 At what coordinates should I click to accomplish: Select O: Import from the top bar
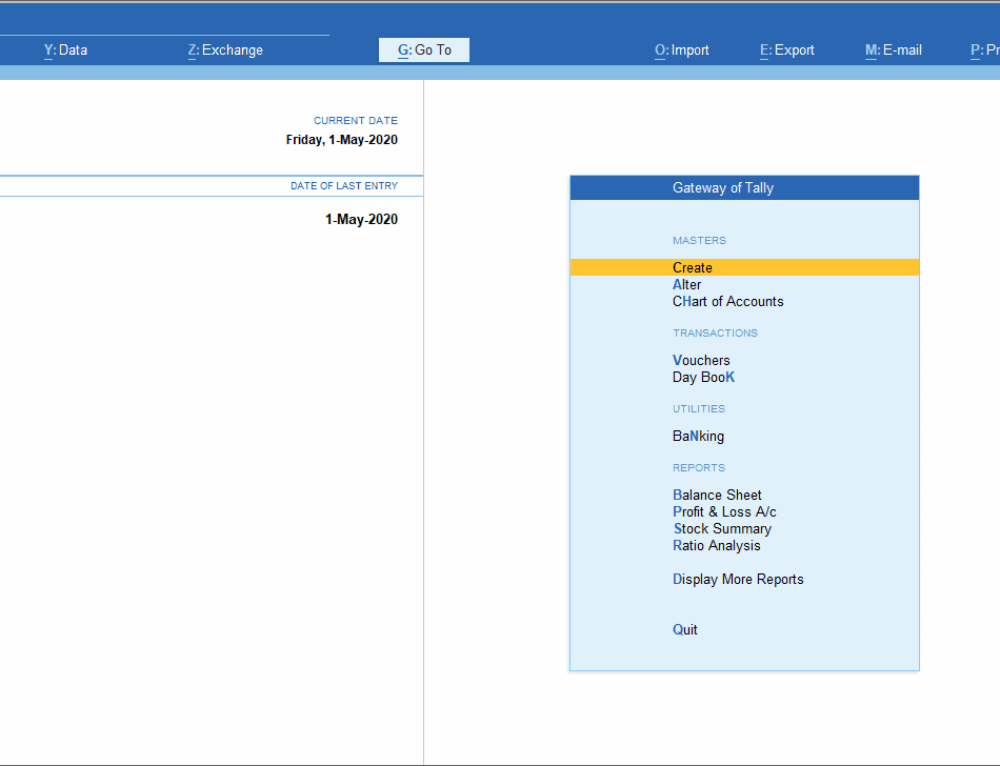681,49
